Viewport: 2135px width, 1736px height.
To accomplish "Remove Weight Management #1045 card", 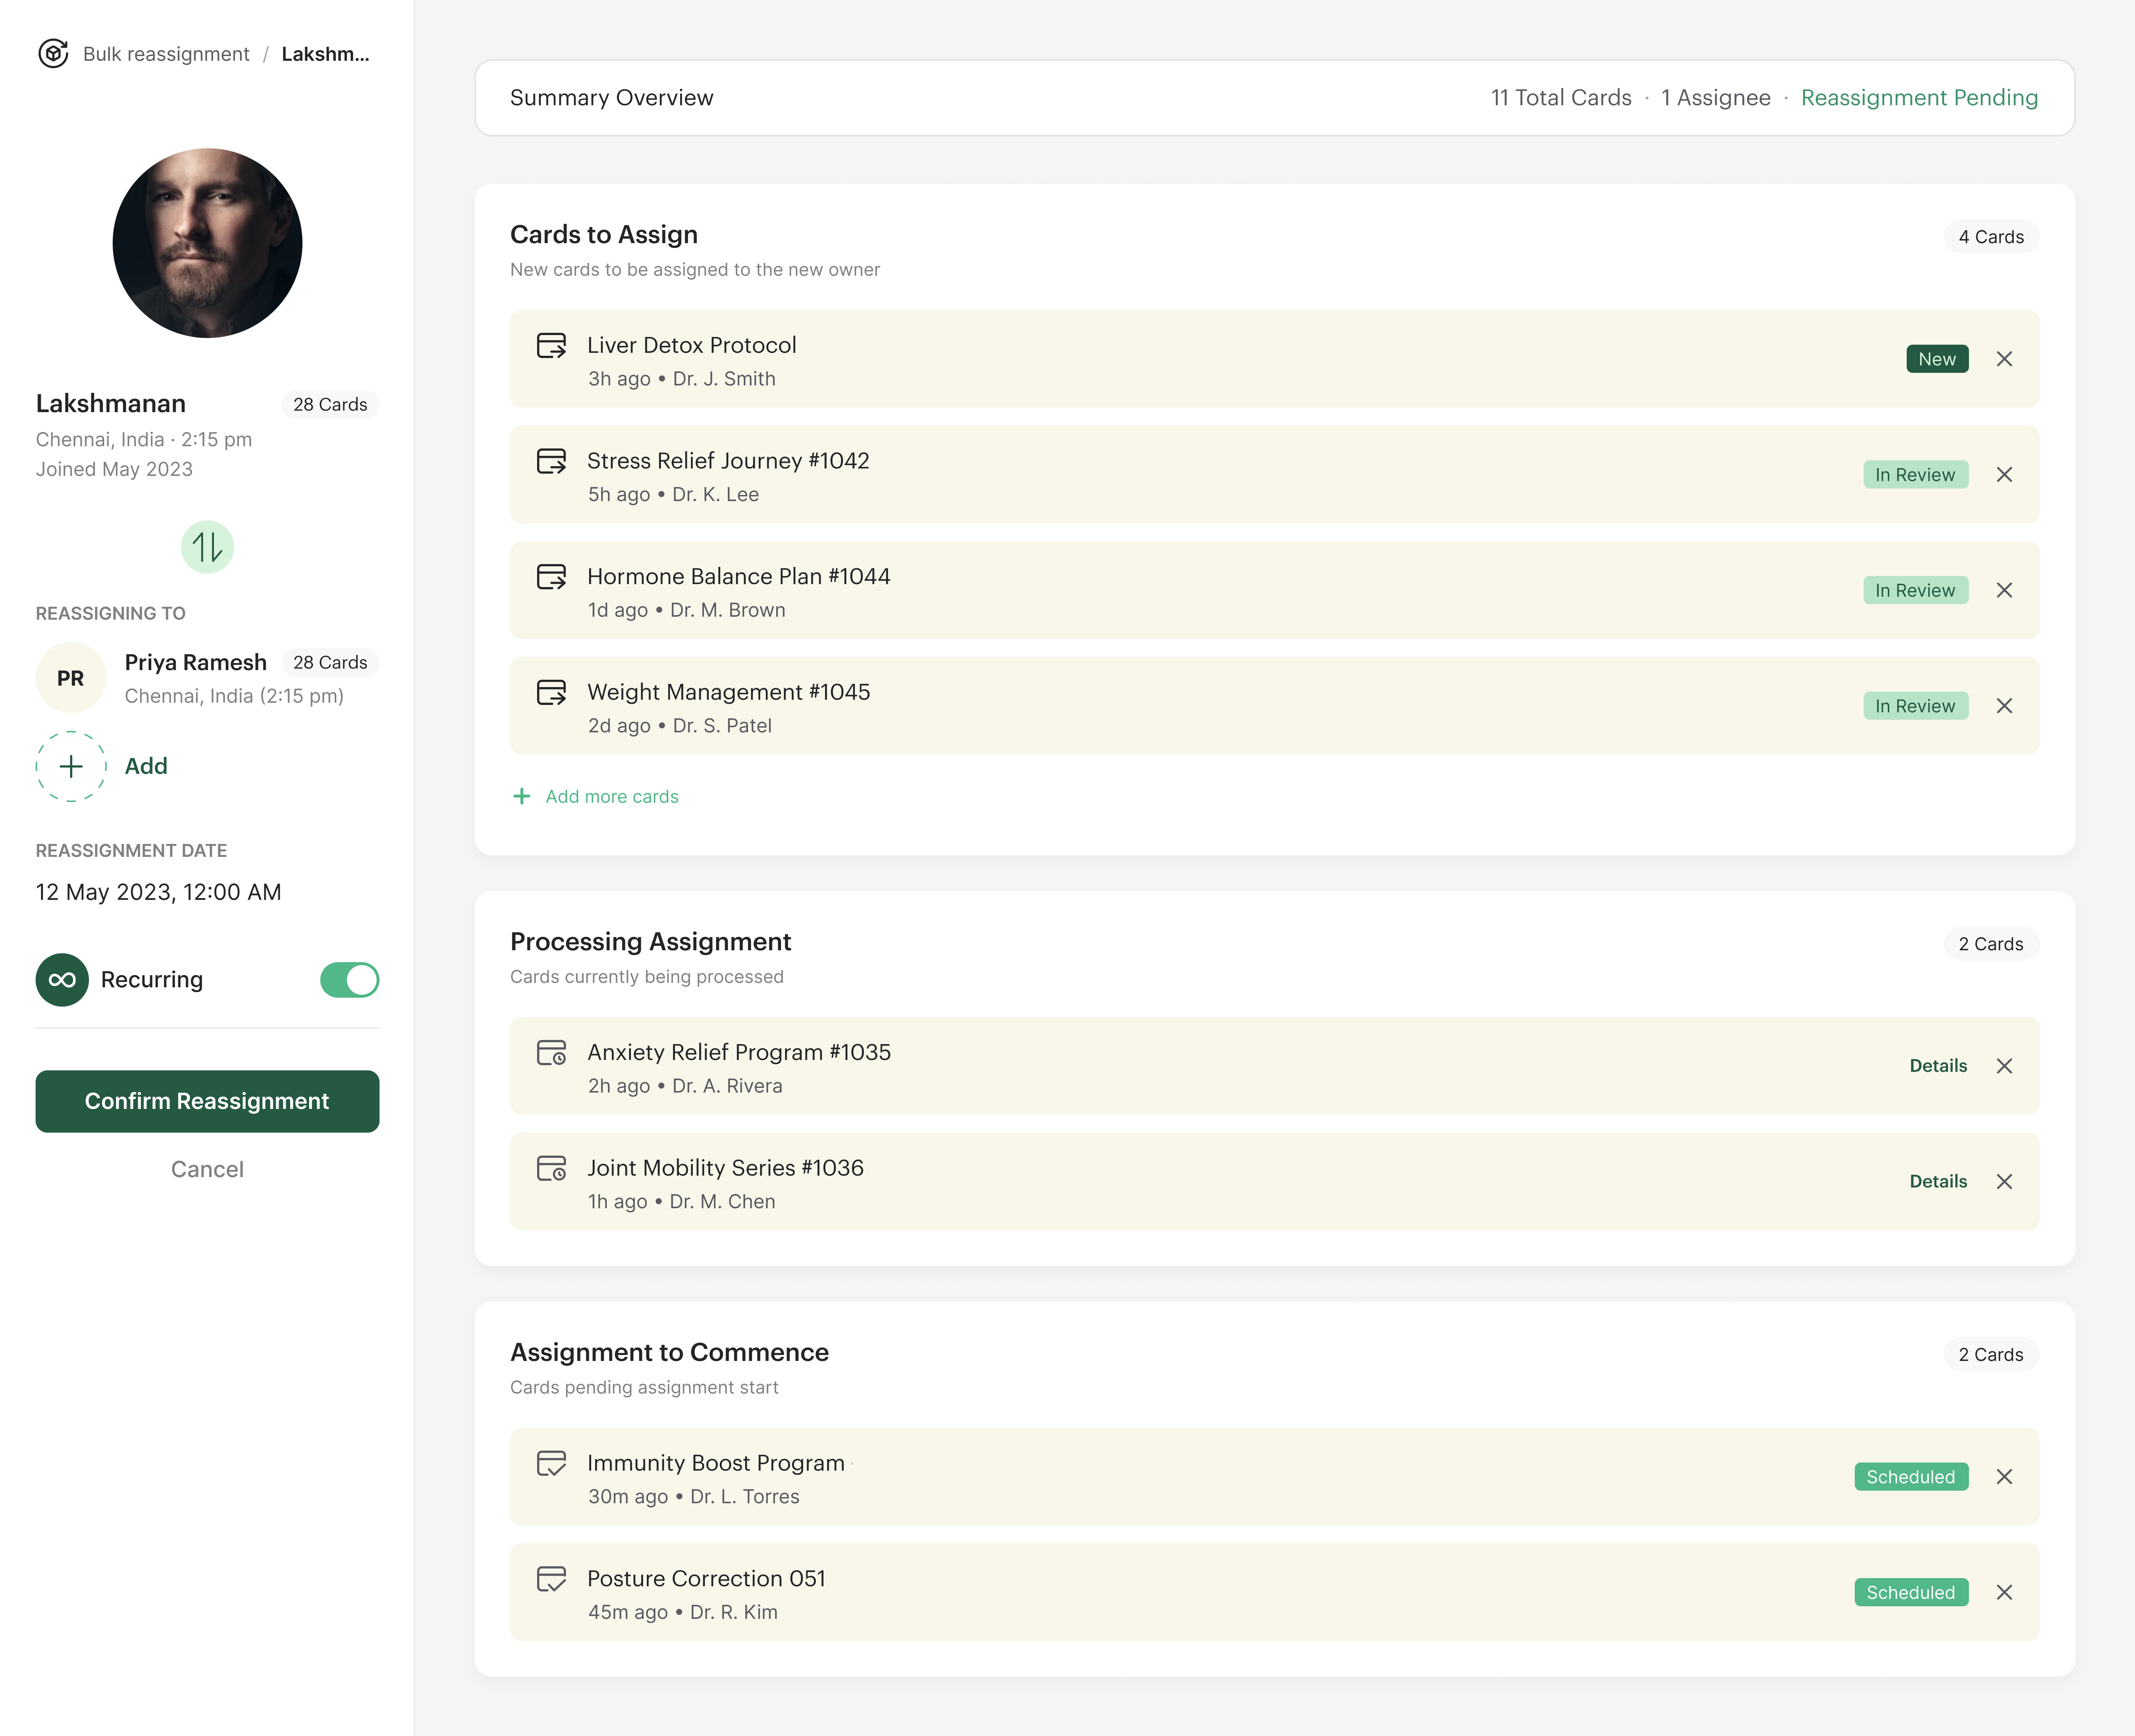I will click(2004, 706).
